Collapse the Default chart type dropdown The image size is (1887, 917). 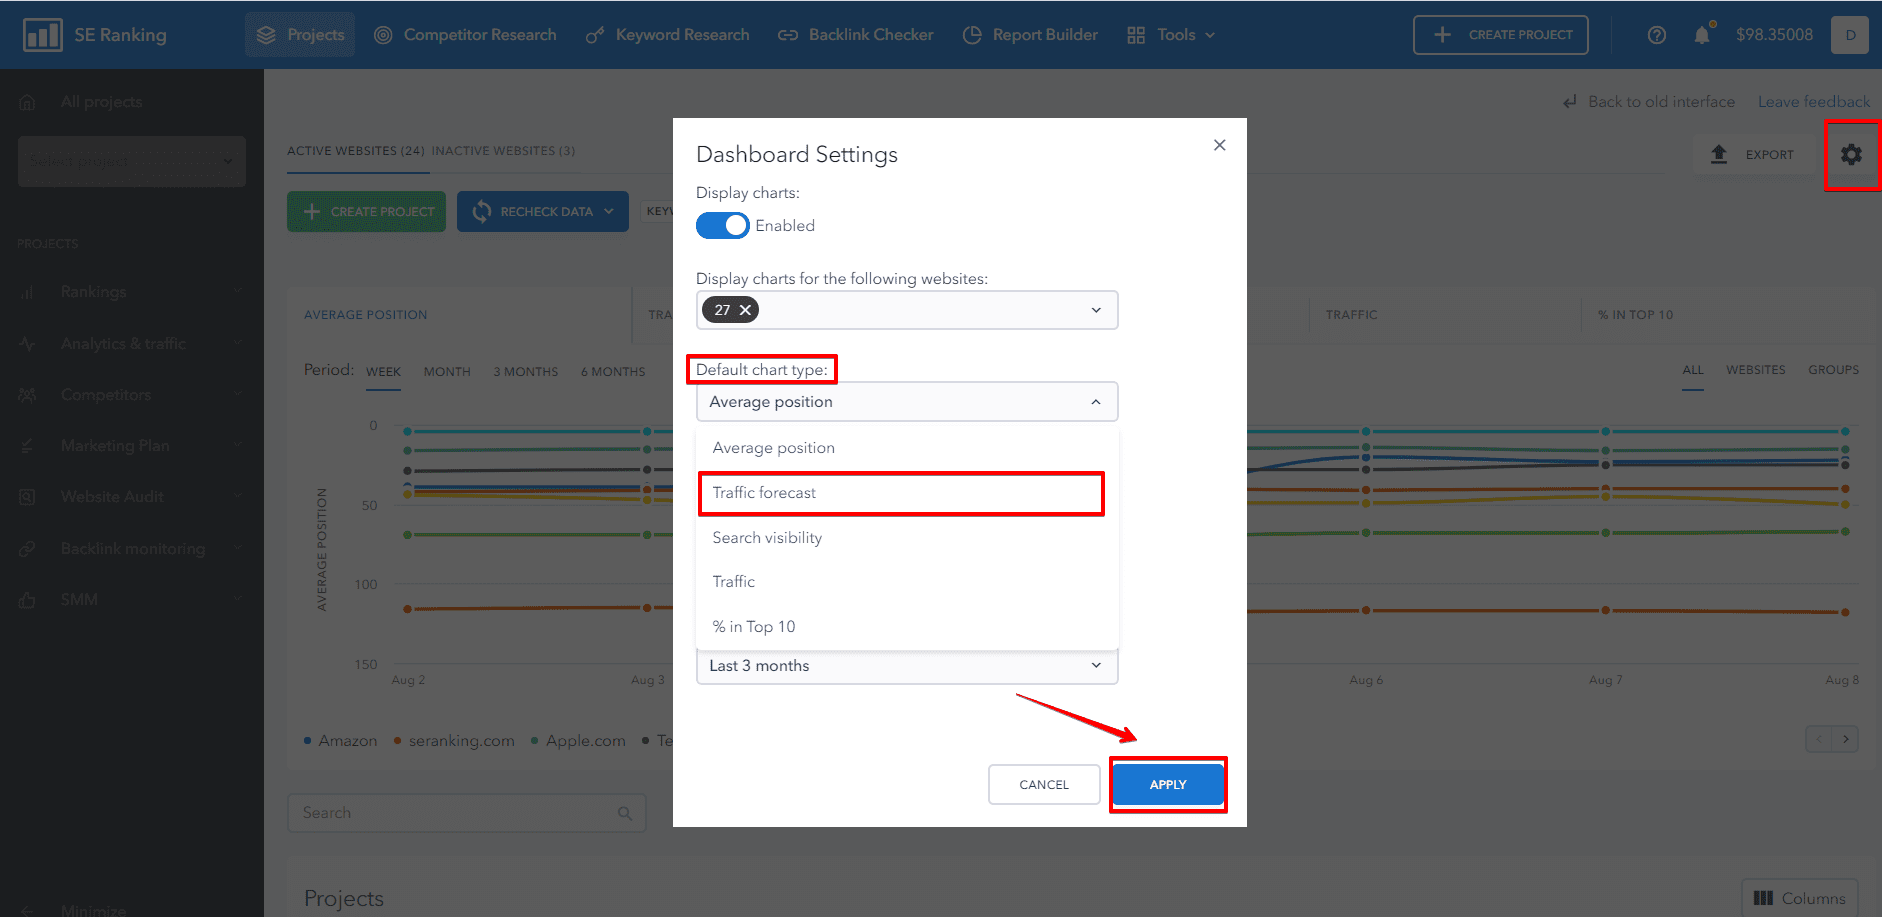coord(1096,402)
